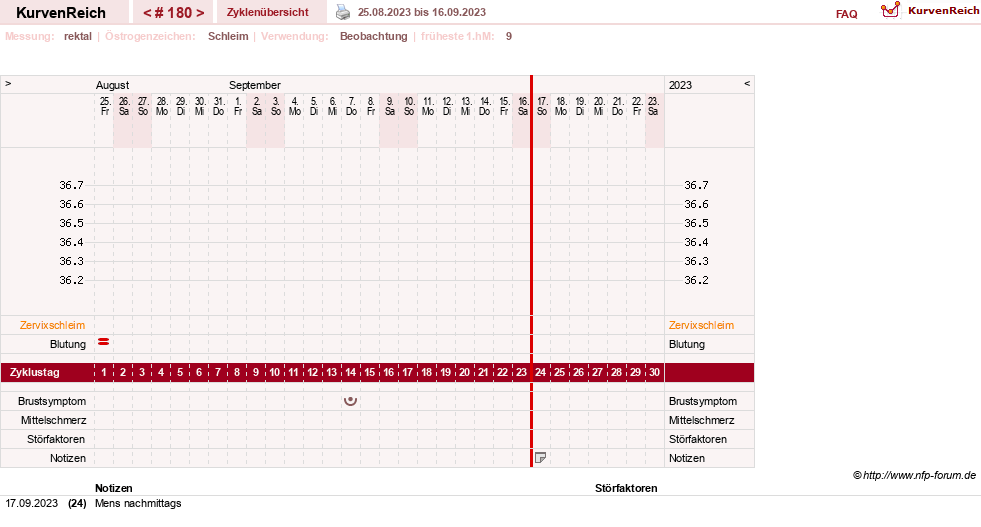Click the 2023 year label

(680, 85)
